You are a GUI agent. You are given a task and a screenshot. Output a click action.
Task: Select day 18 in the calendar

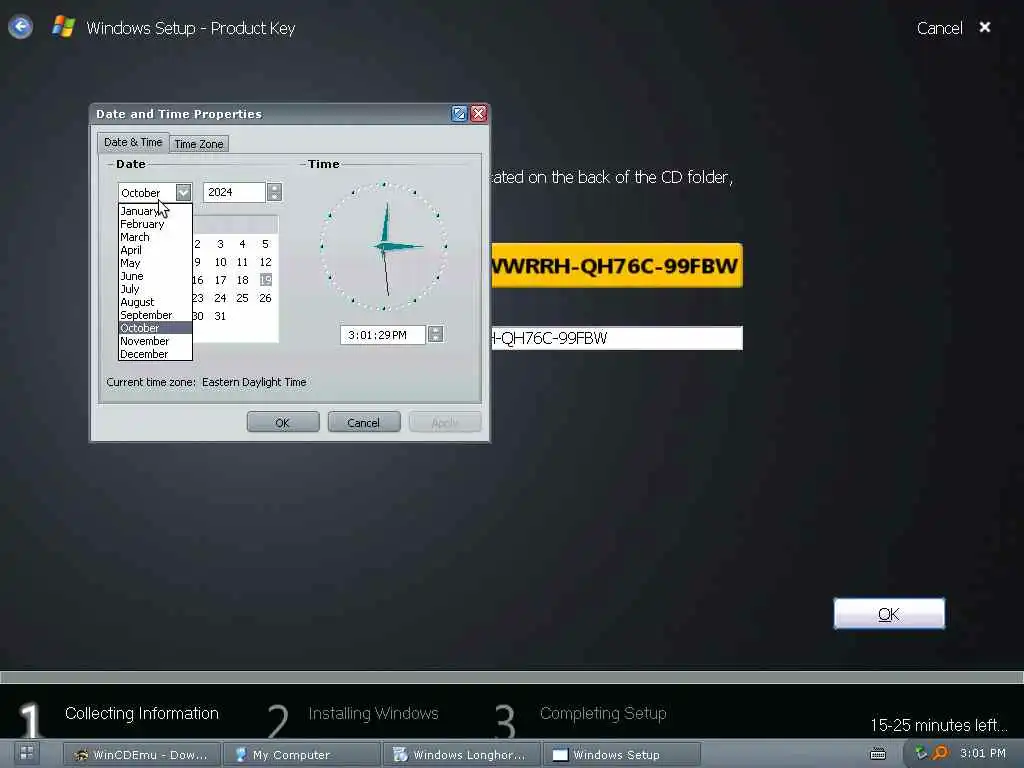(x=242, y=280)
